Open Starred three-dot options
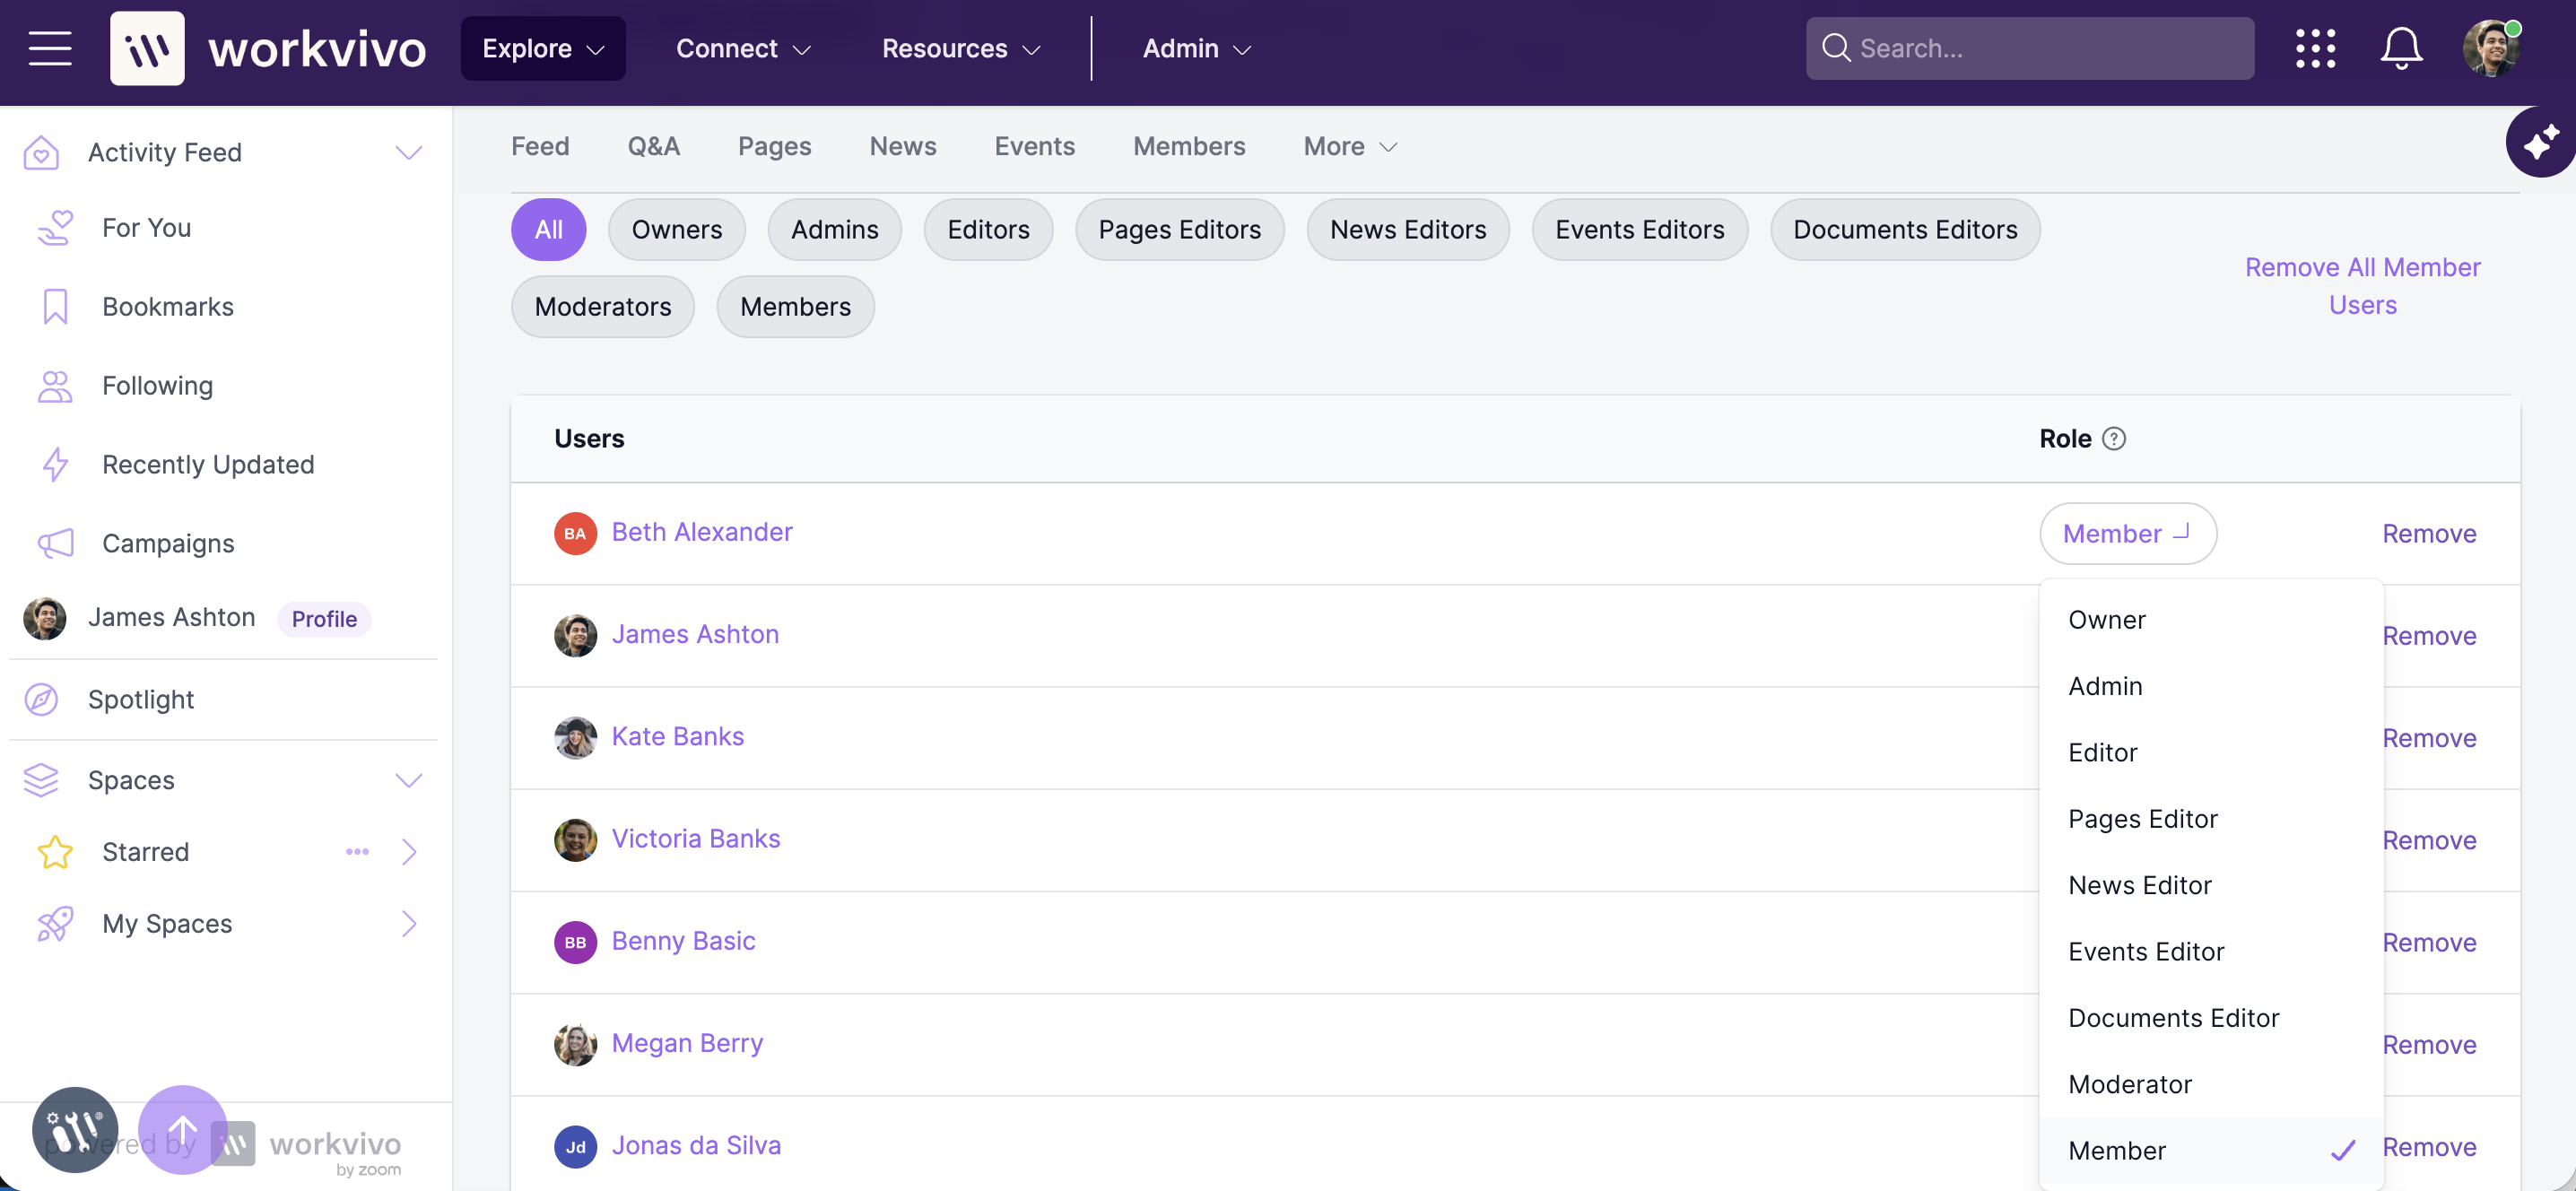Image resolution: width=2576 pixels, height=1191 pixels. pyautogui.click(x=357, y=852)
